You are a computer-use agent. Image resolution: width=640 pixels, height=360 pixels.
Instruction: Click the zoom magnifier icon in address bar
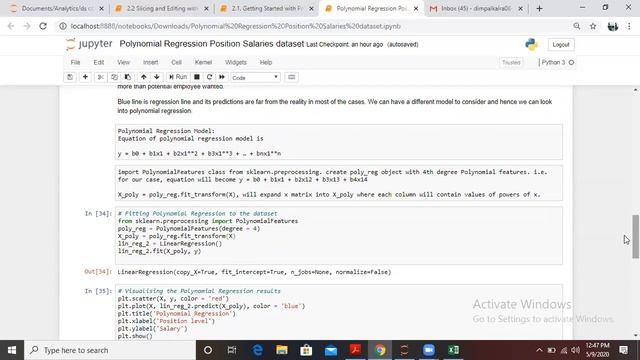(576, 26)
